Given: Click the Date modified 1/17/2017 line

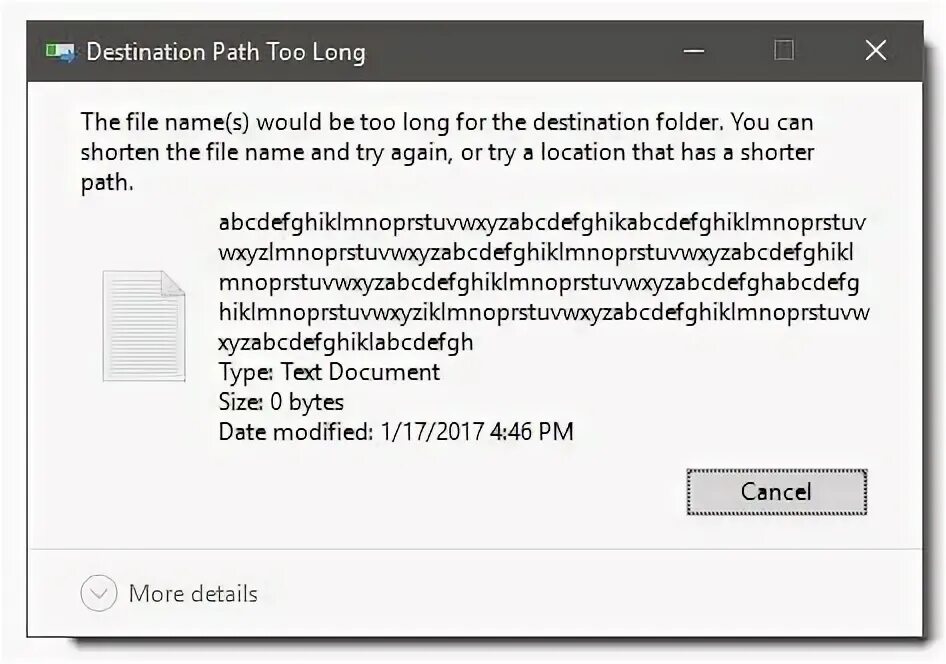Looking at the screenshot, I should 396,432.
